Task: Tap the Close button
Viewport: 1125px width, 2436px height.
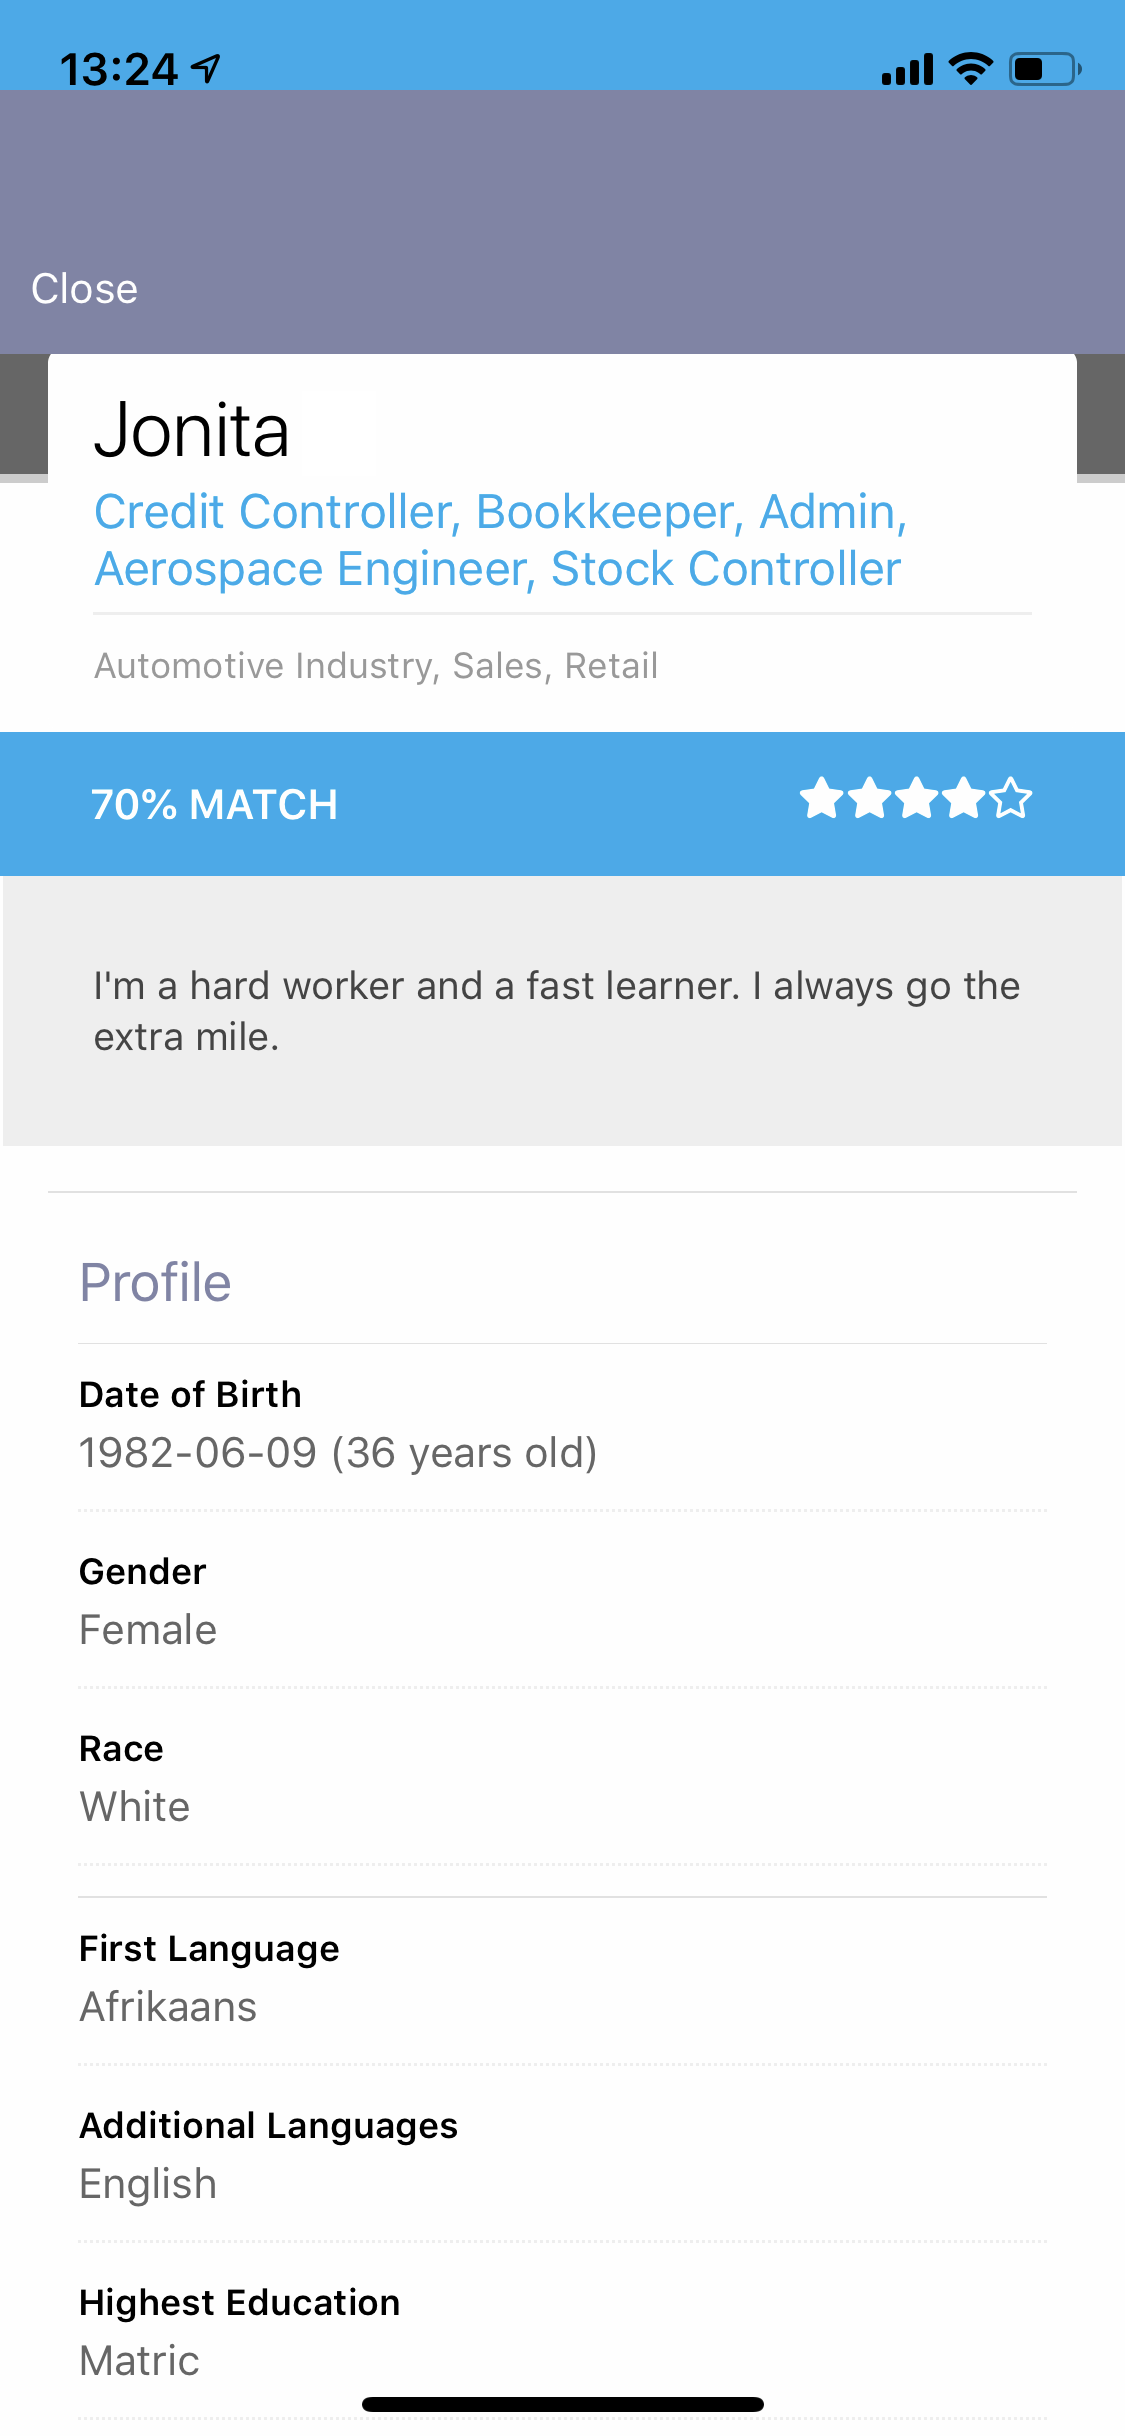Action: [84, 289]
